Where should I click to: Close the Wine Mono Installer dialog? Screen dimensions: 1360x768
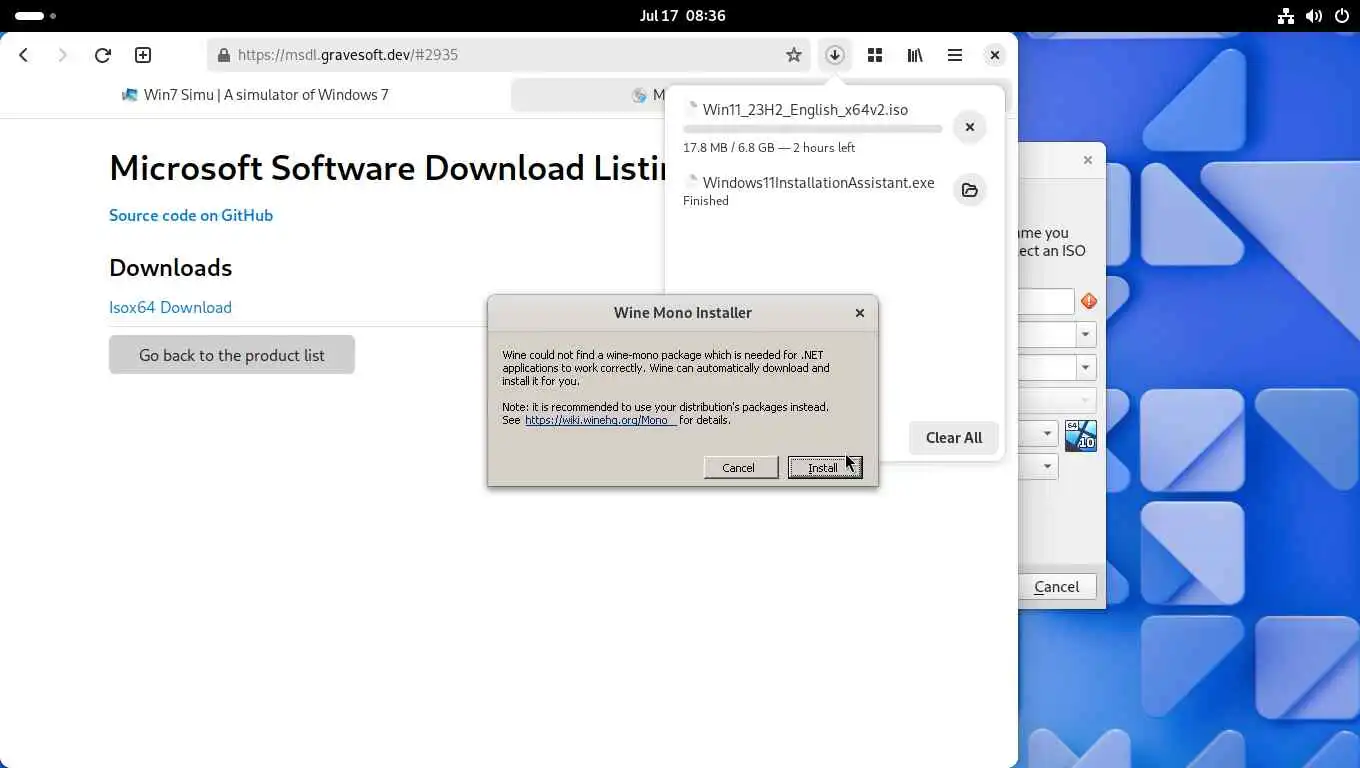(x=860, y=313)
